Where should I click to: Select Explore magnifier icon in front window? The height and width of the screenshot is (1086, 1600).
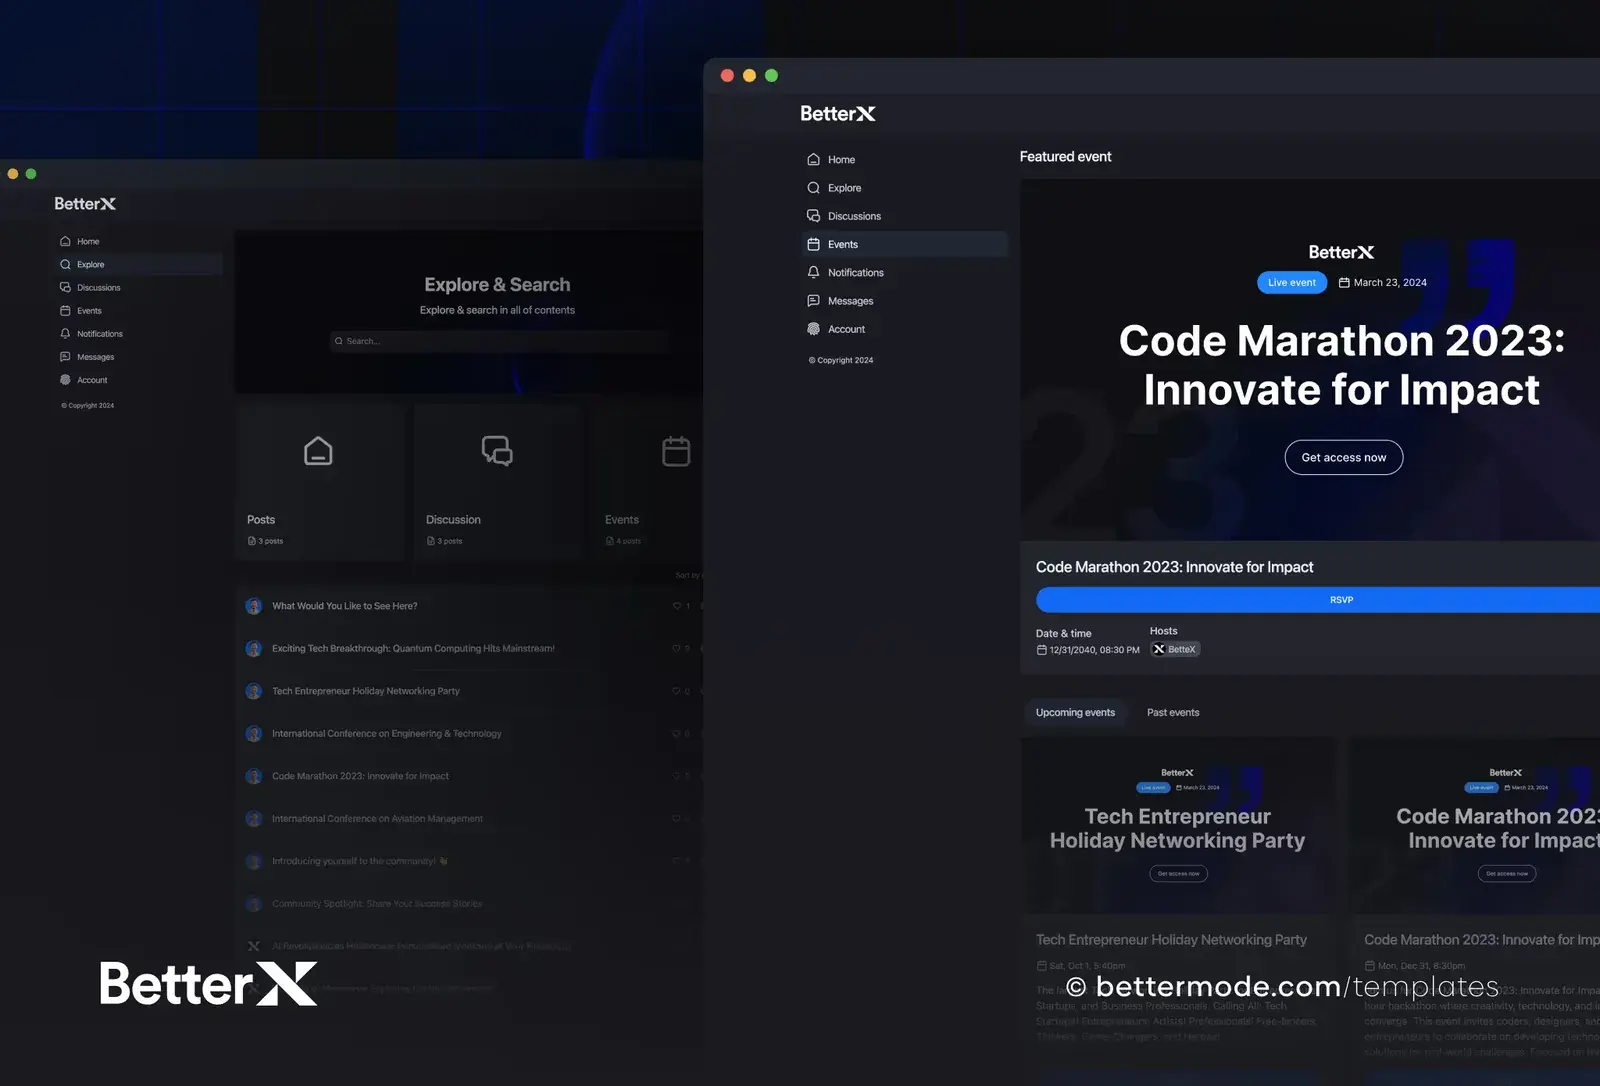pyautogui.click(x=813, y=188)
